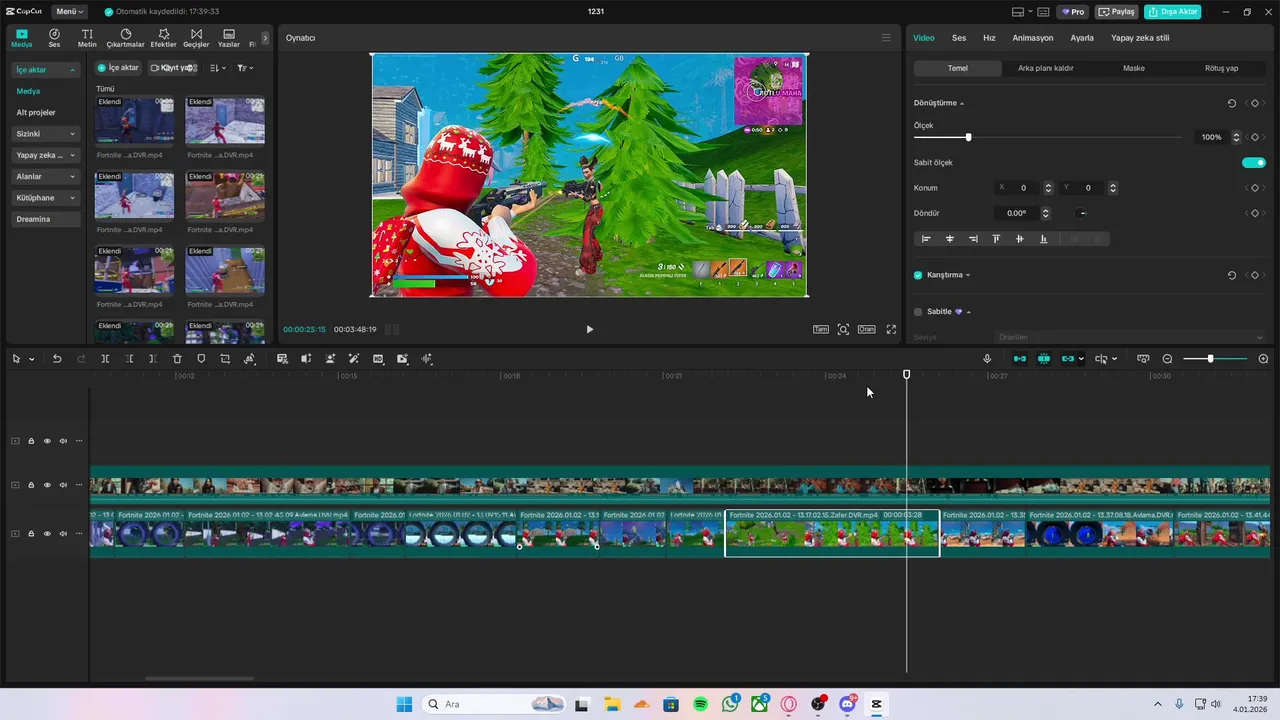
Task: Uncheck the Karıştırma blend checkbox
Action: point(918,275)
